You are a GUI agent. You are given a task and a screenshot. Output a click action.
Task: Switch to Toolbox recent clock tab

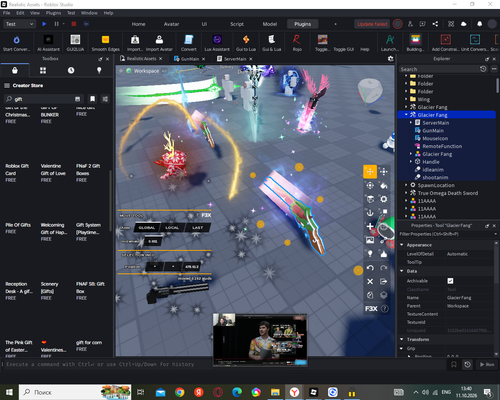[x=71, y=70]
